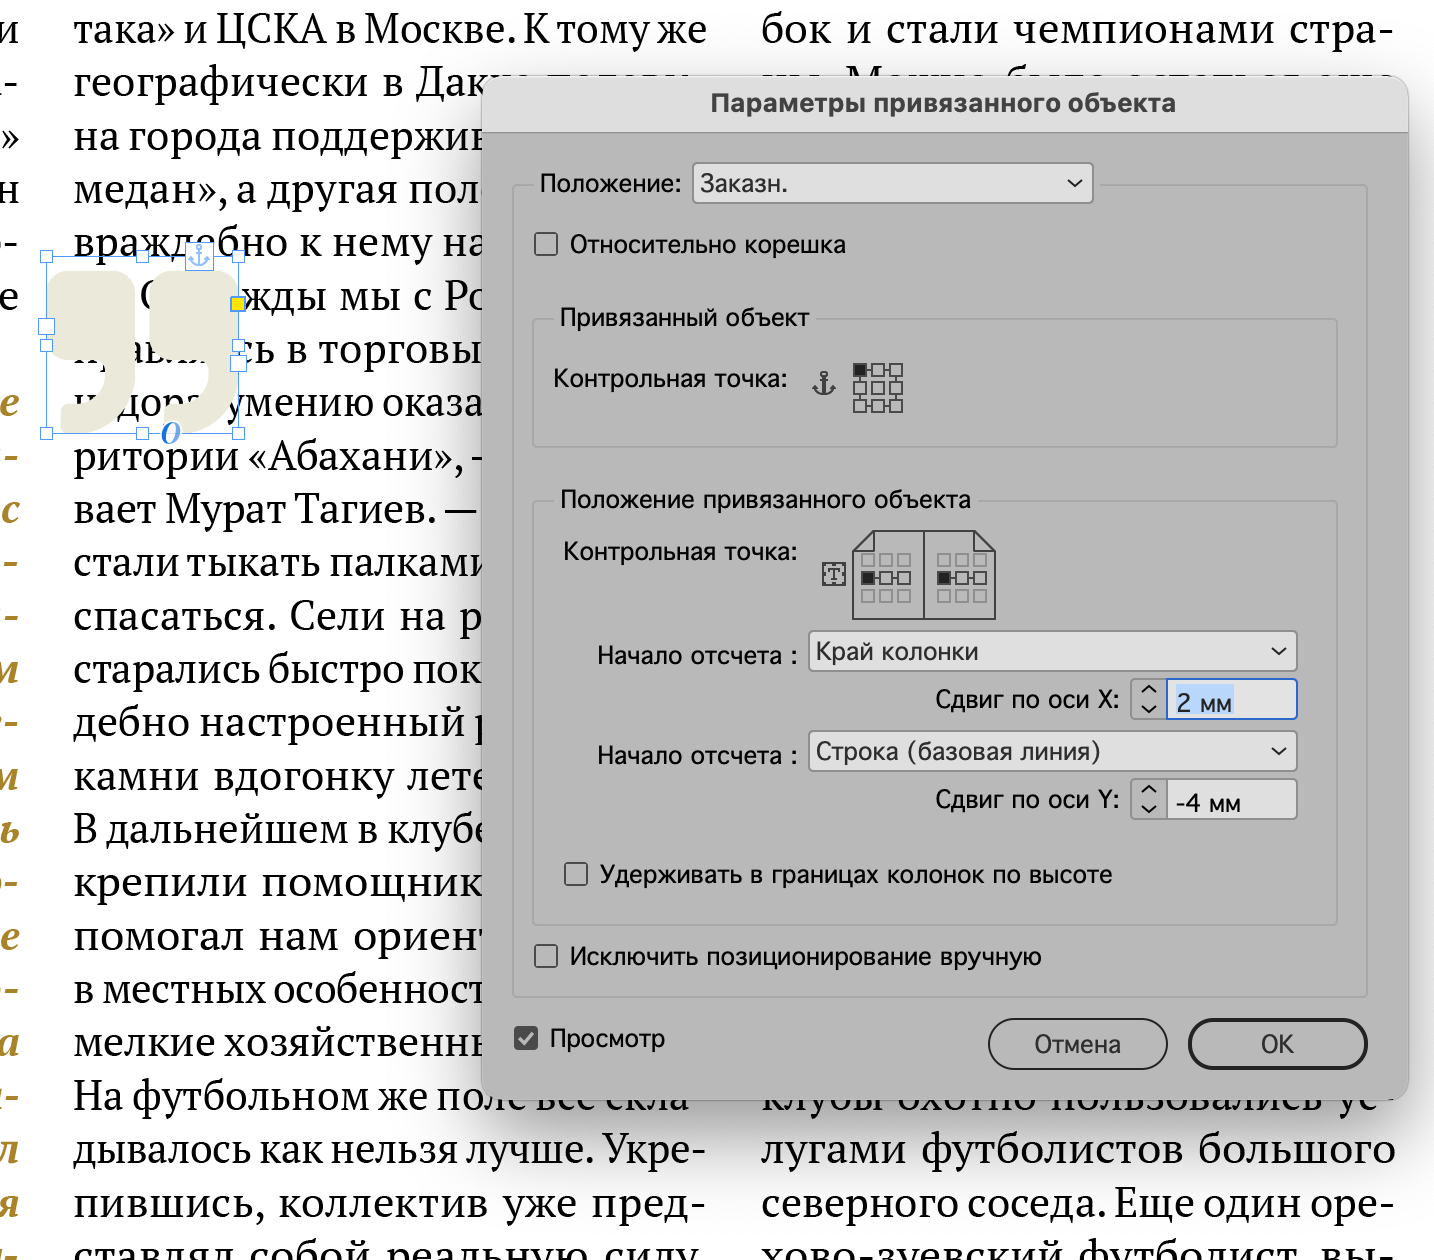Expand the 'Край колонки' reference dropdown

1052,651
